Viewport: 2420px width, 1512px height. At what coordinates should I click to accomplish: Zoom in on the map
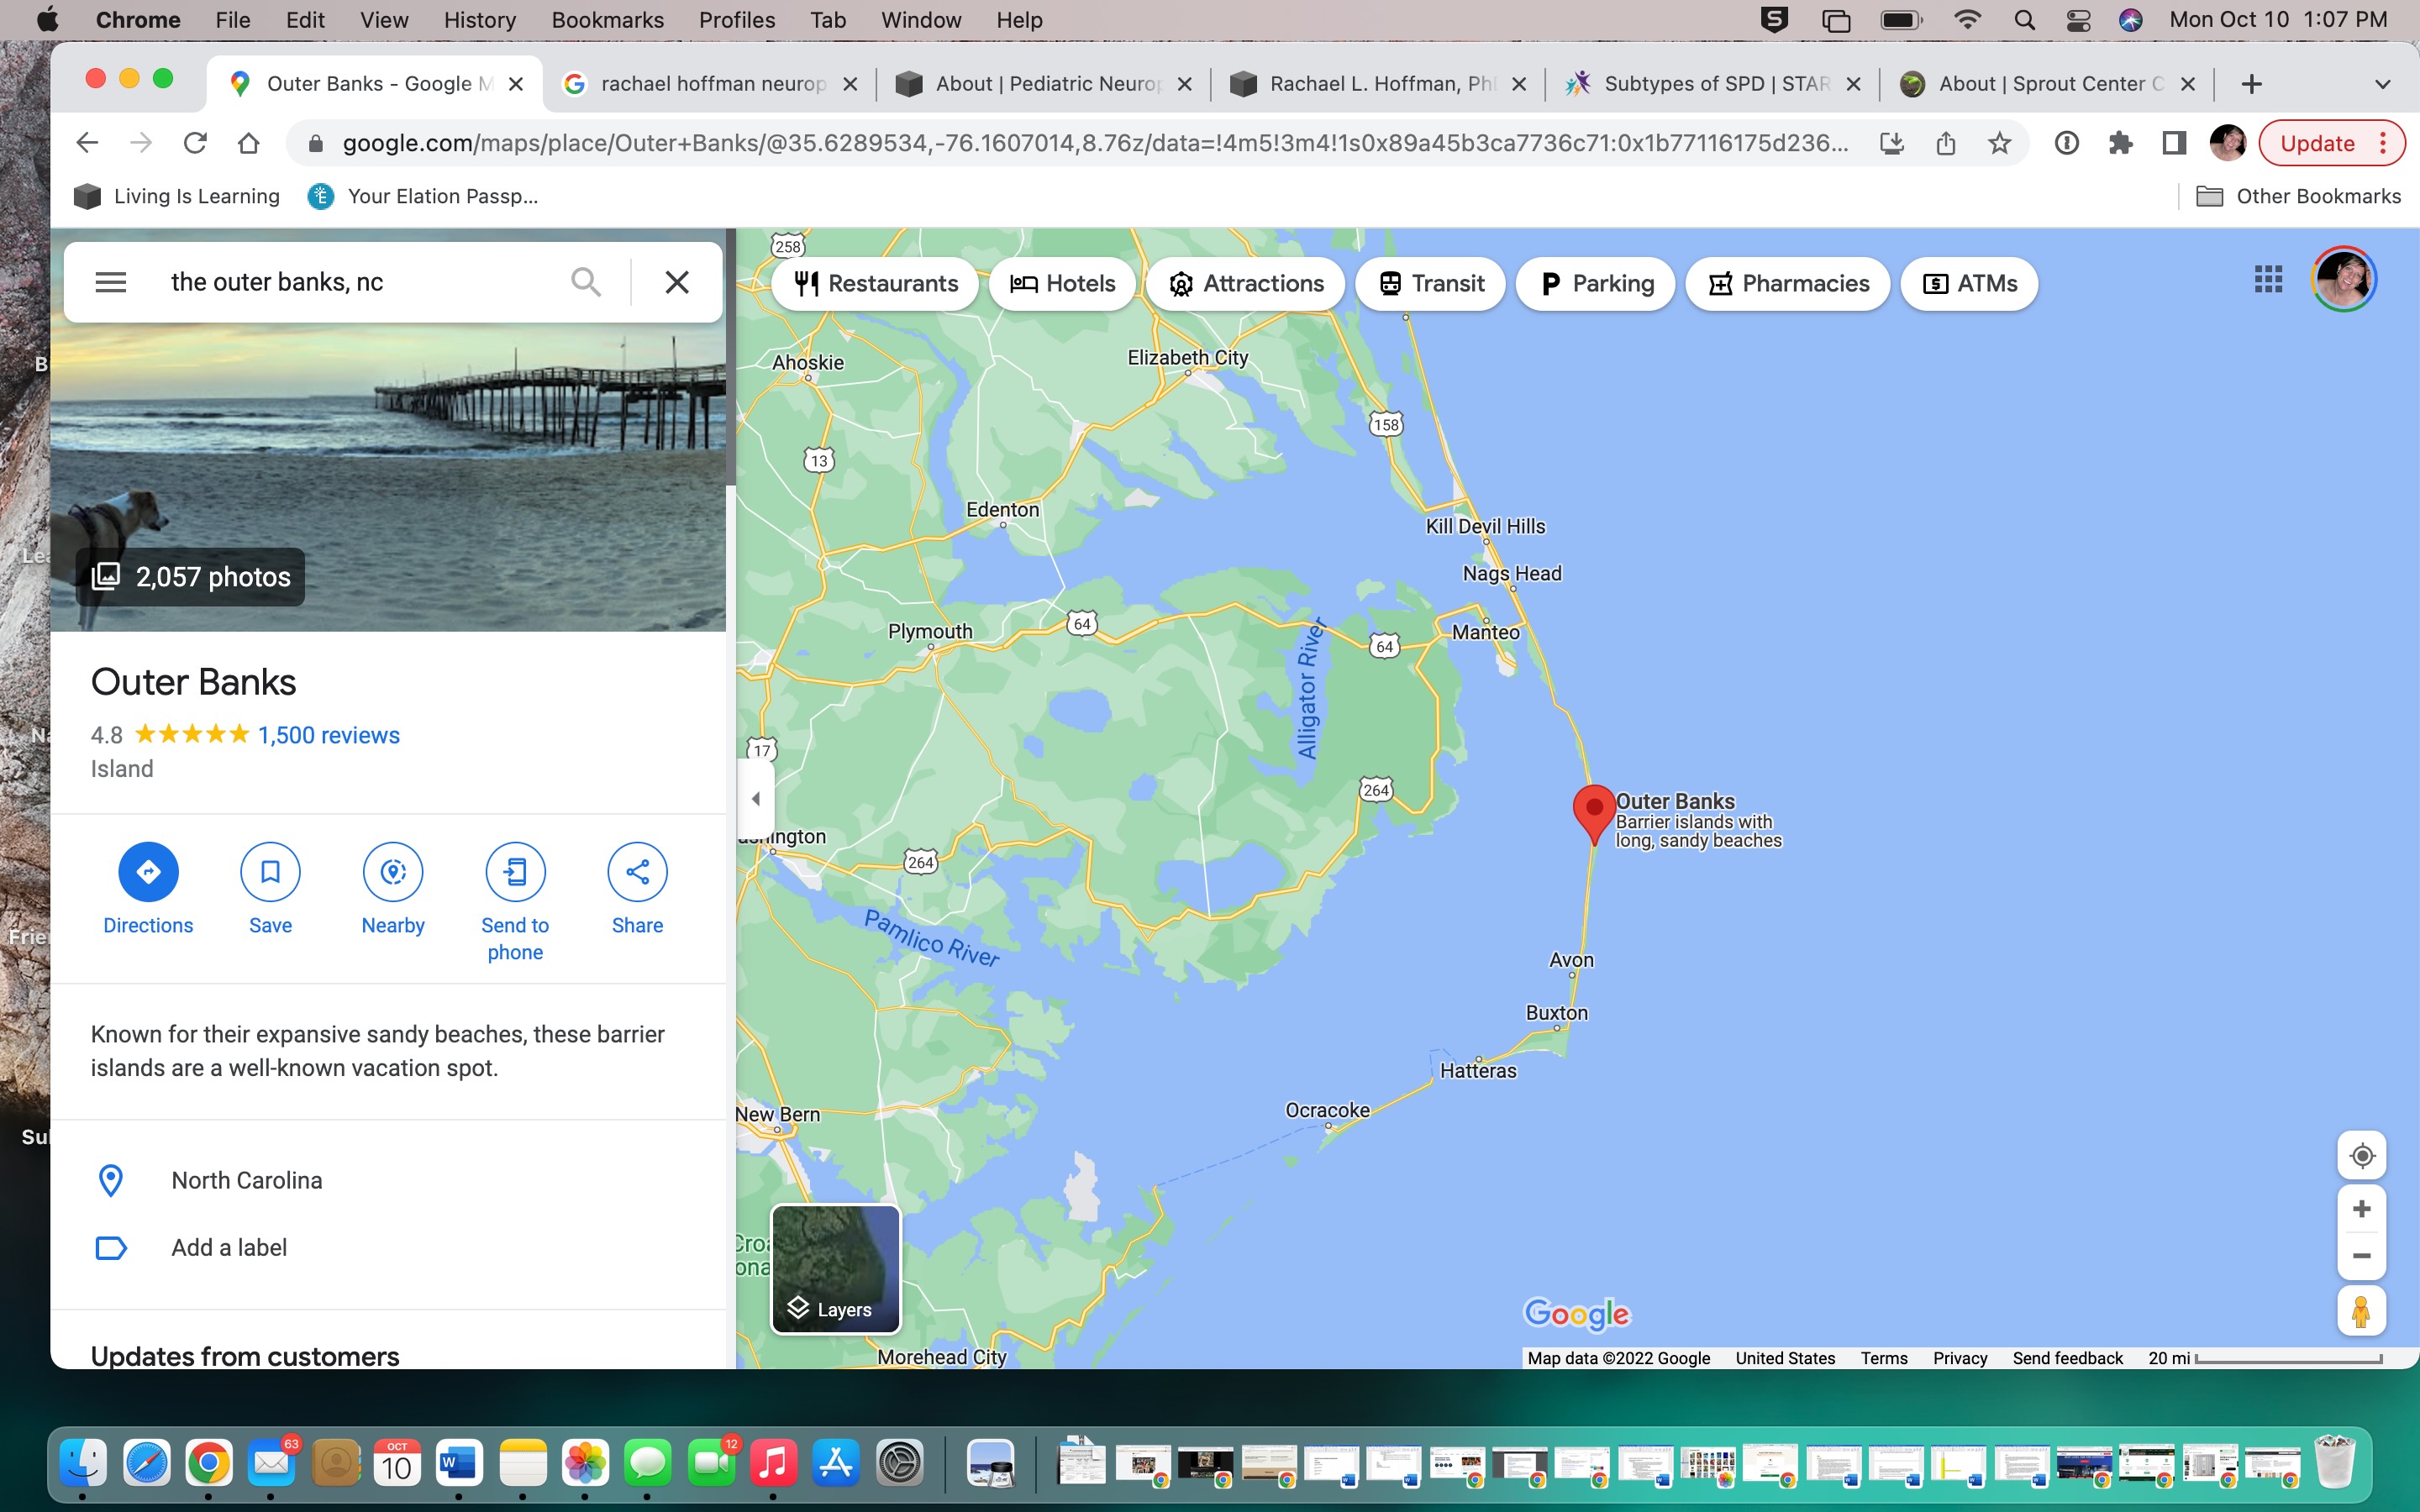tap(2361, 1209)
